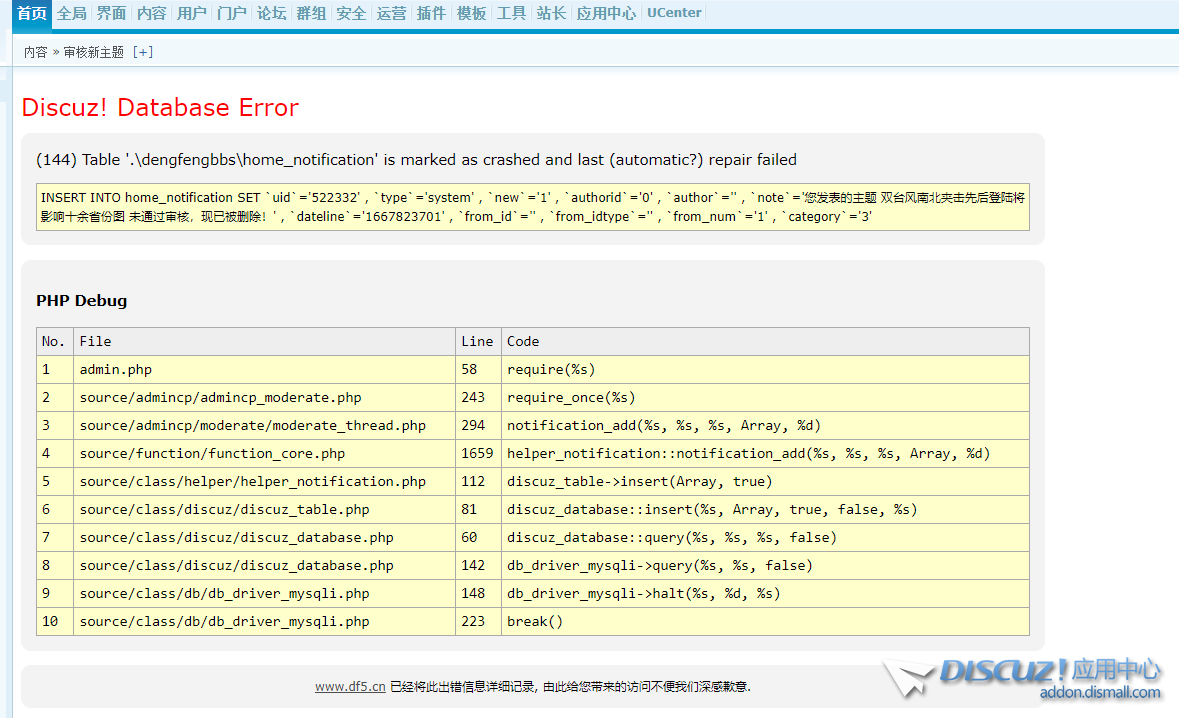Switch to the 全局 menu
Viewport: 1179px width, 718px height.
pos(71,14)
